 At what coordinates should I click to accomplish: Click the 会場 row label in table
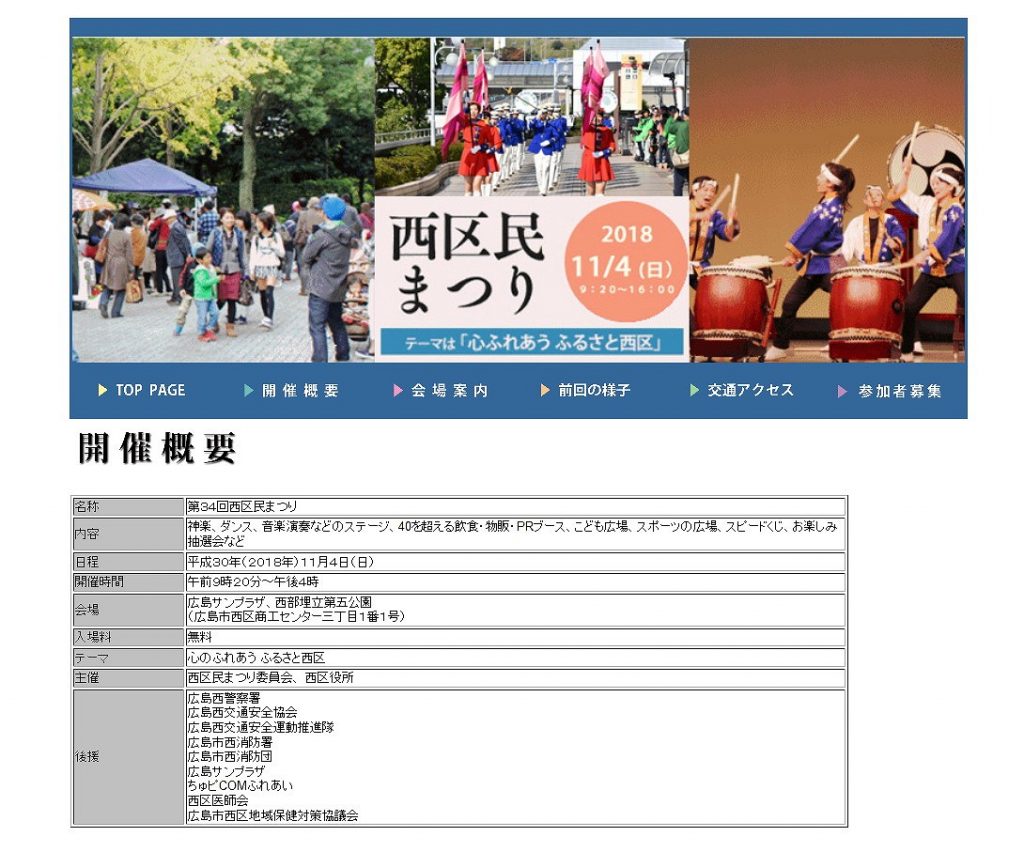click(128, 610)
